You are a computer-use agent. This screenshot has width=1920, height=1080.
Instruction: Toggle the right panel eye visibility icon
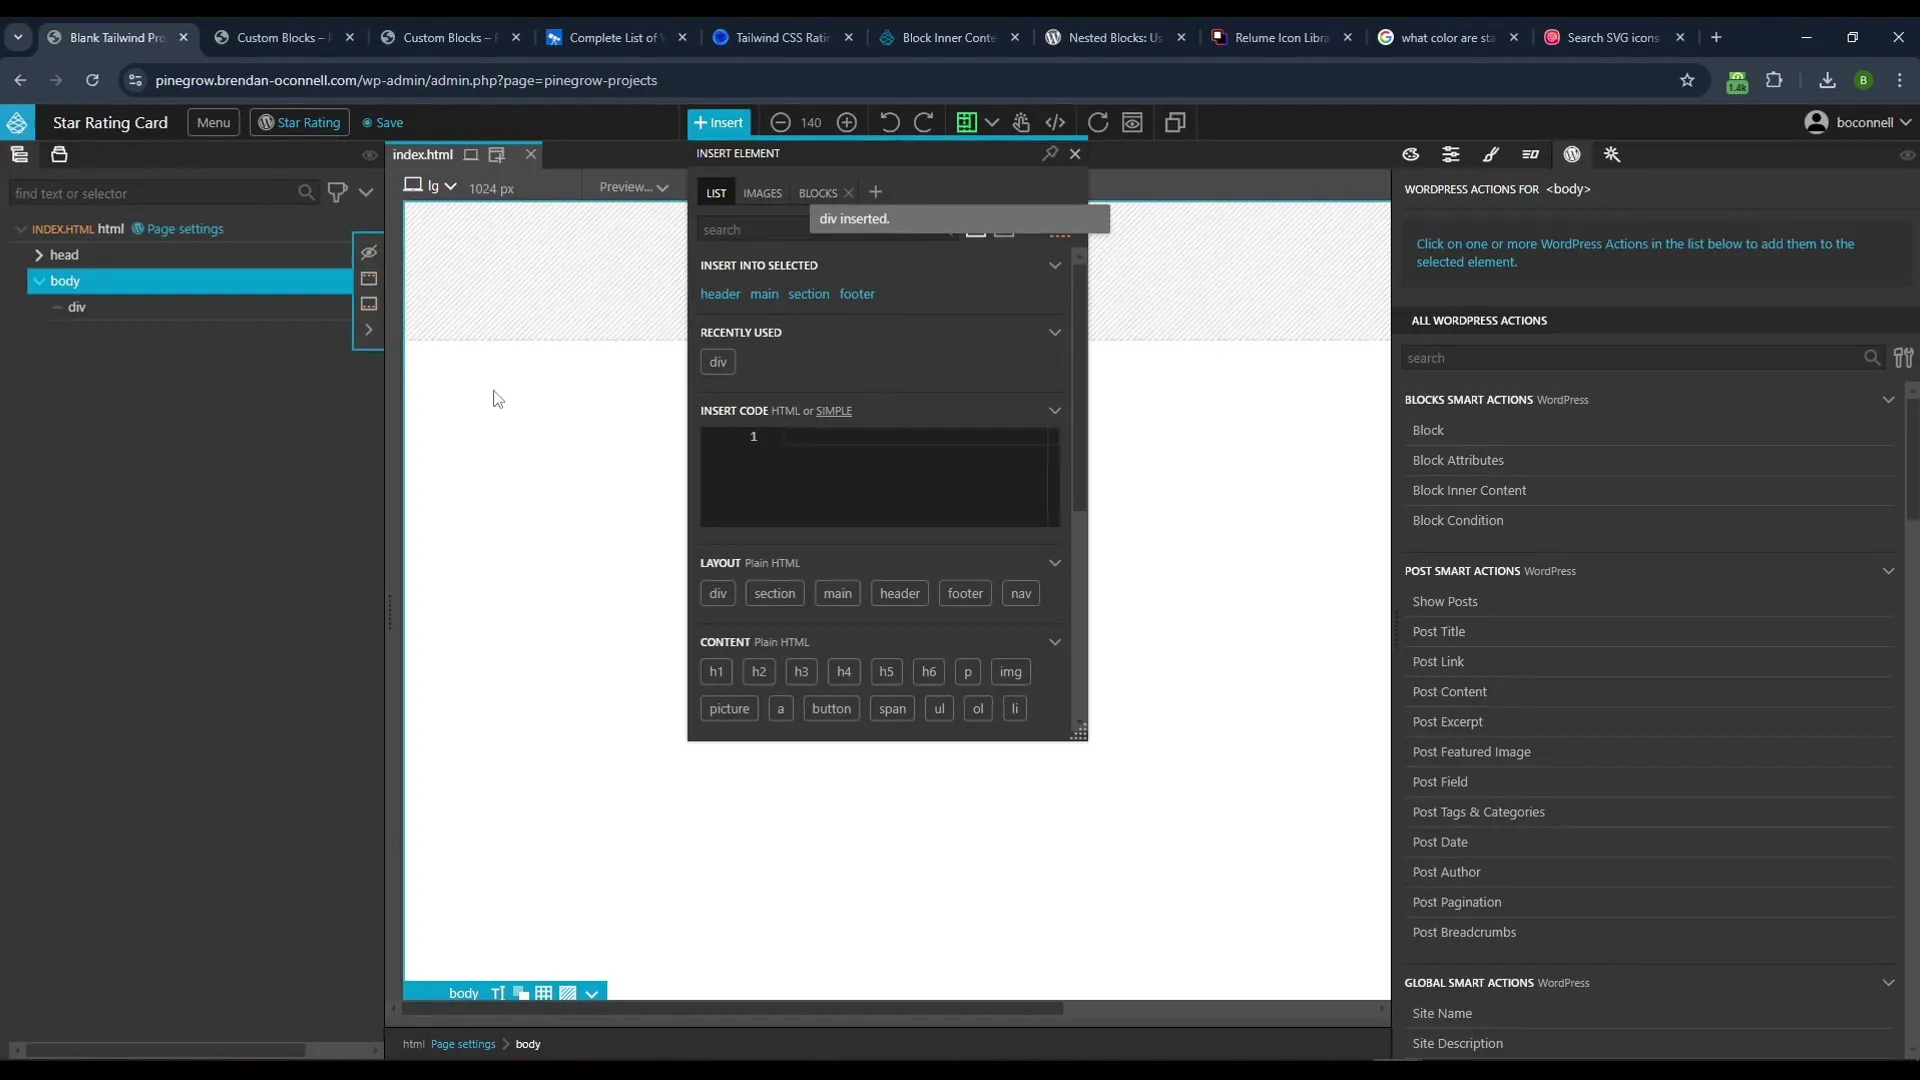click(1908, 155)
